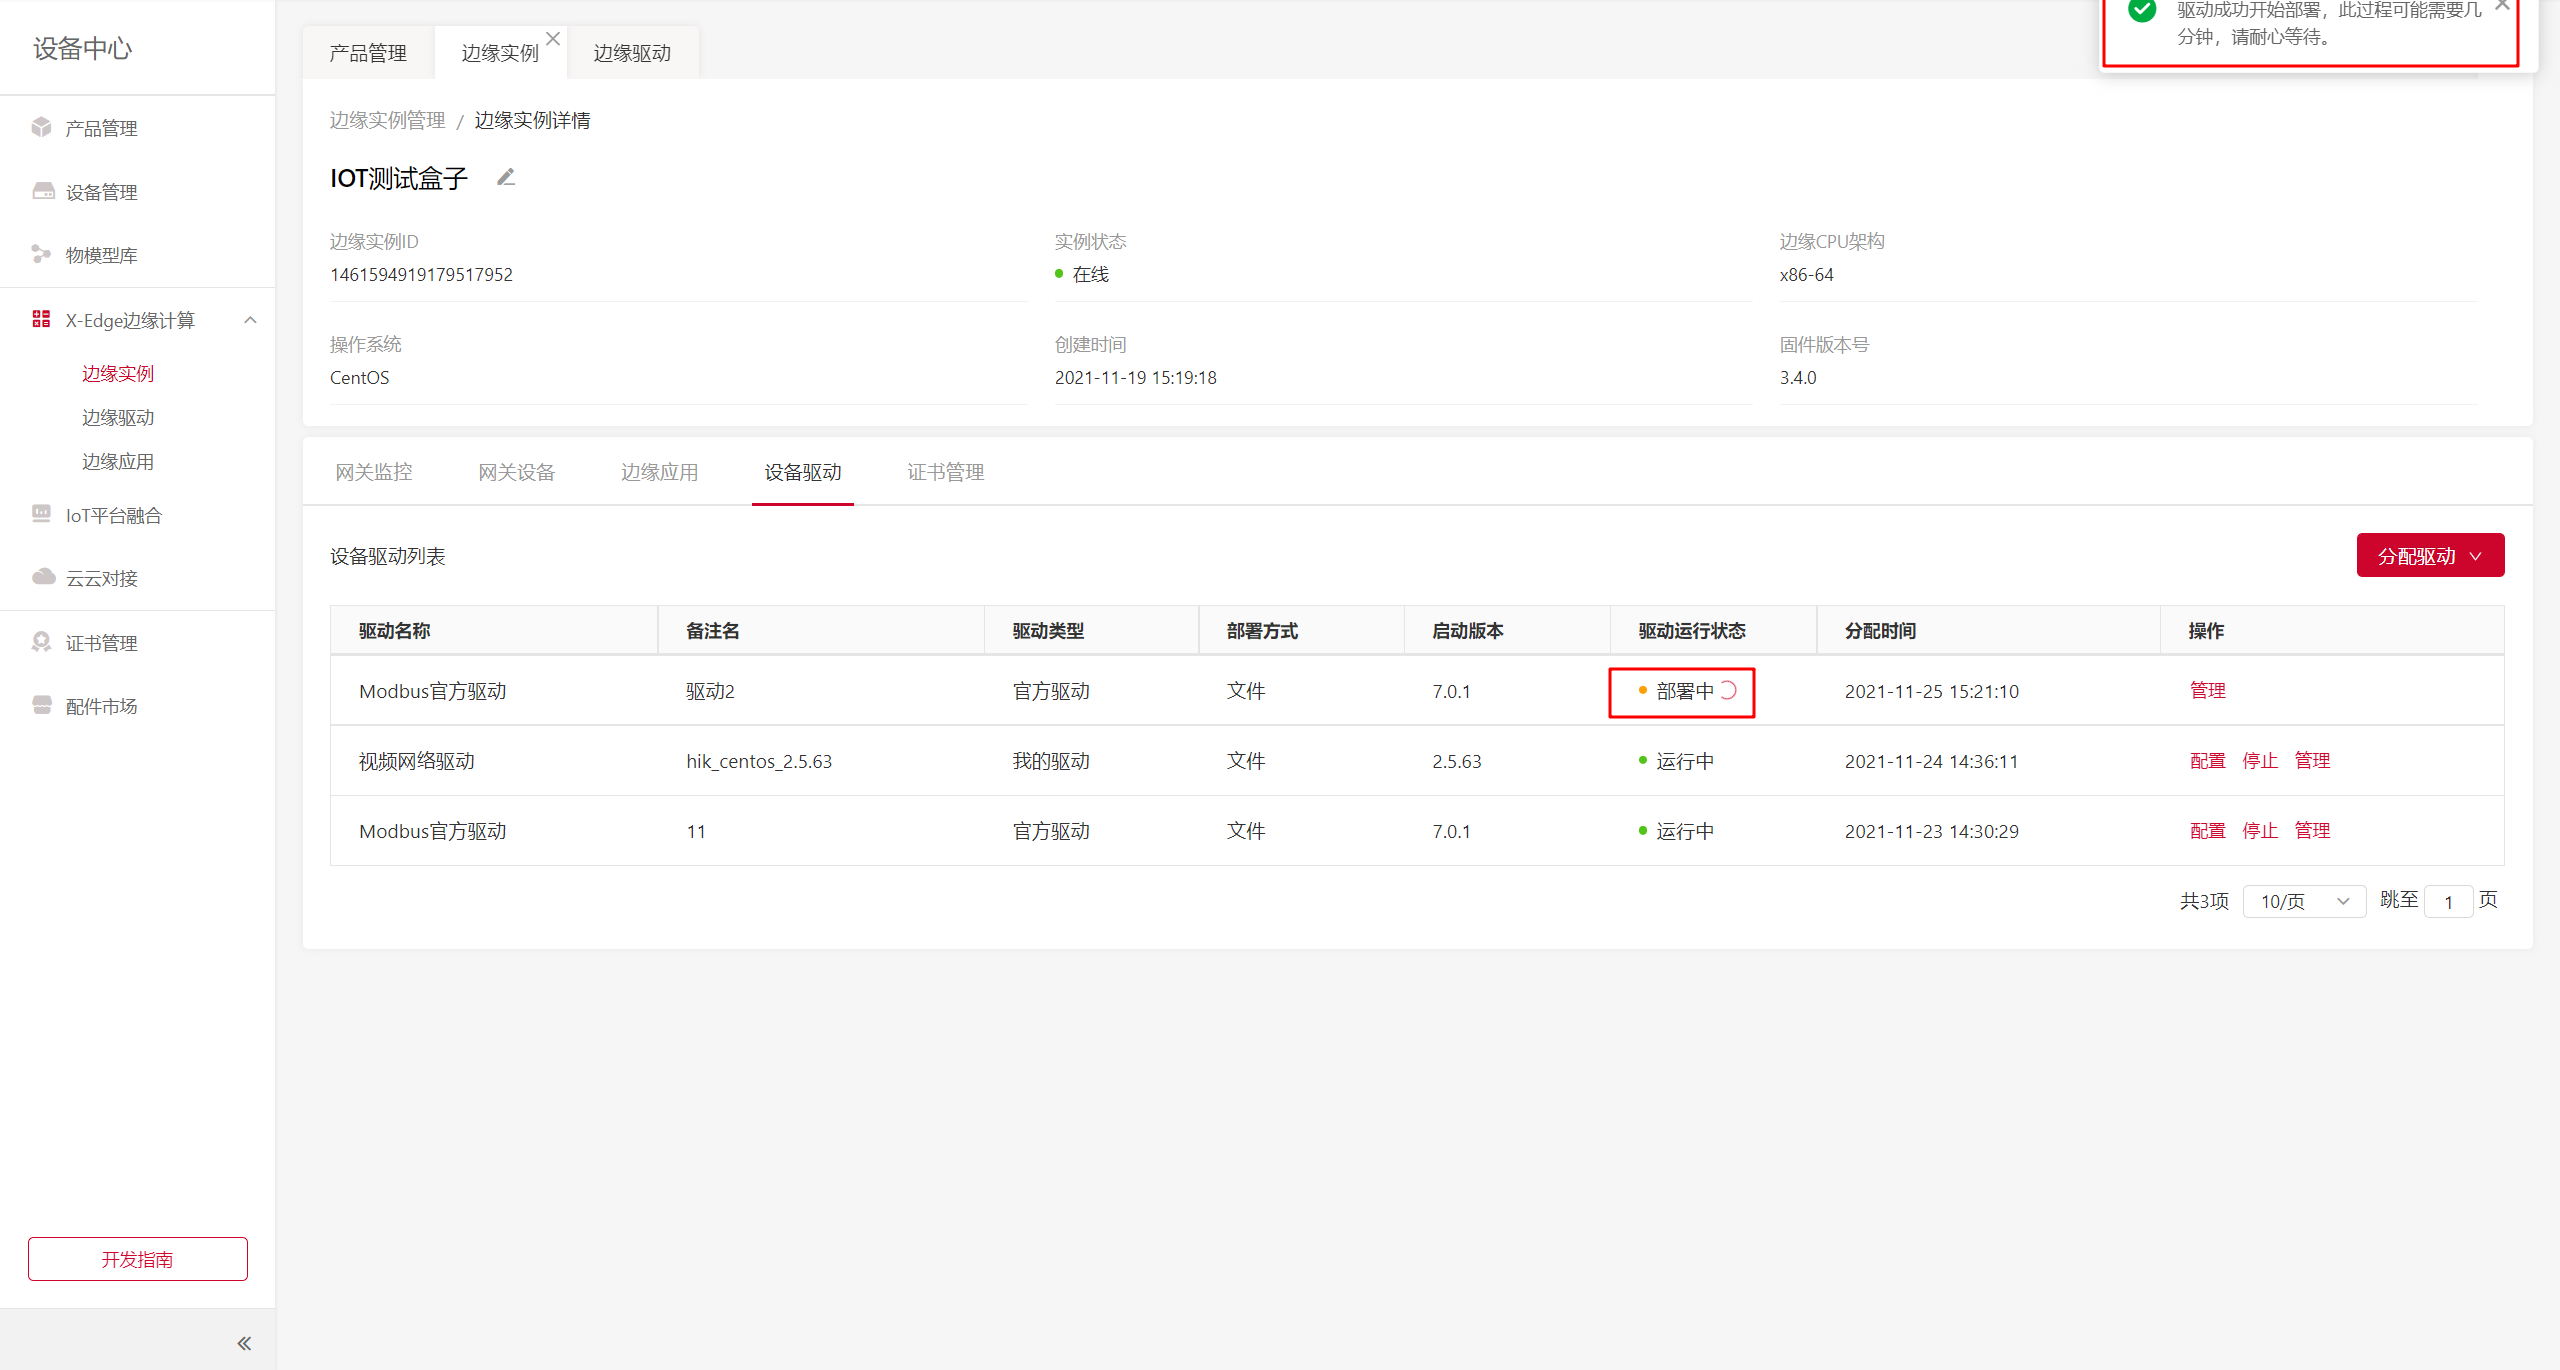The width and height of the screenshot is (2560, 1370).
Task: Click the 云云对接 cloud icon
Action: (x=43, y=577)
